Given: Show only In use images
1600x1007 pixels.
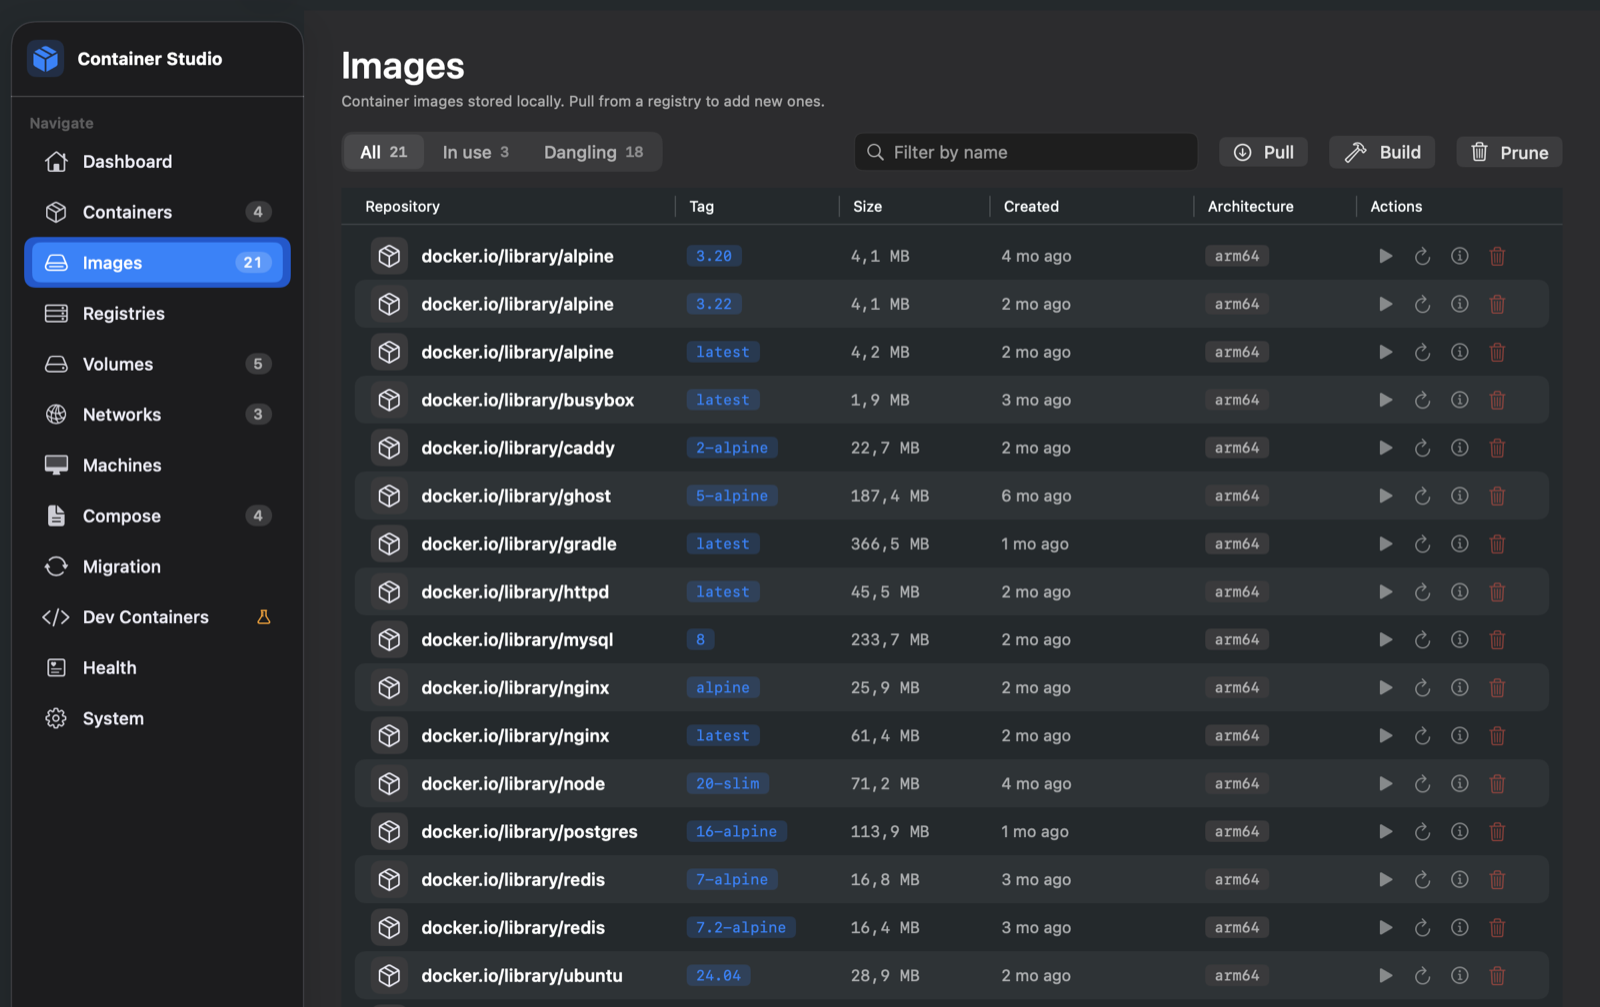Looking at the screenshot, I should point(476,152).
